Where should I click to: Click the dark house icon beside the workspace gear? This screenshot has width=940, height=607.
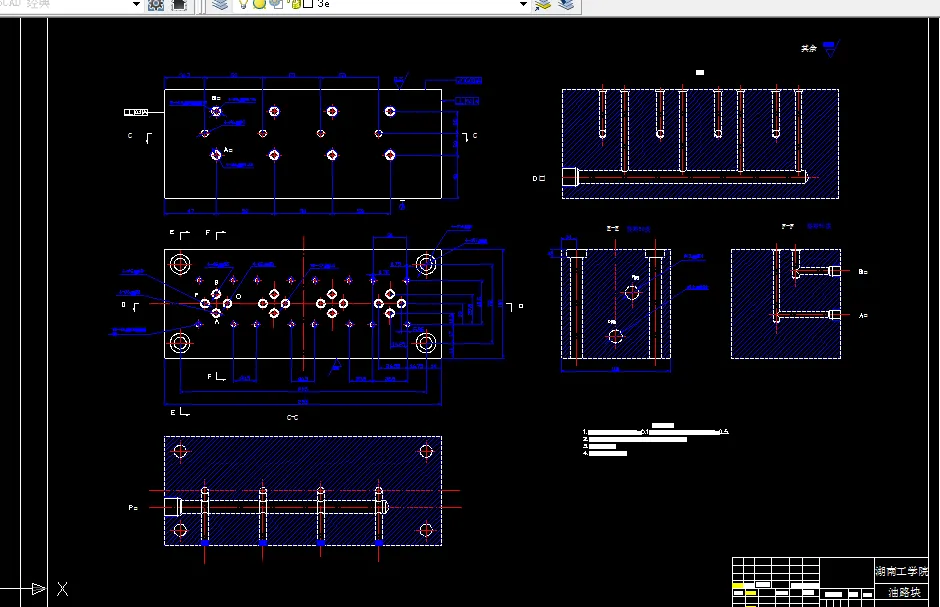(179, 5)
